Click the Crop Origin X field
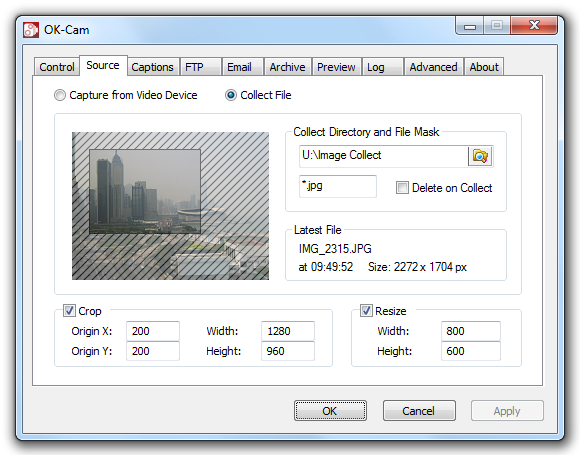580x455 pixels. 153,331
